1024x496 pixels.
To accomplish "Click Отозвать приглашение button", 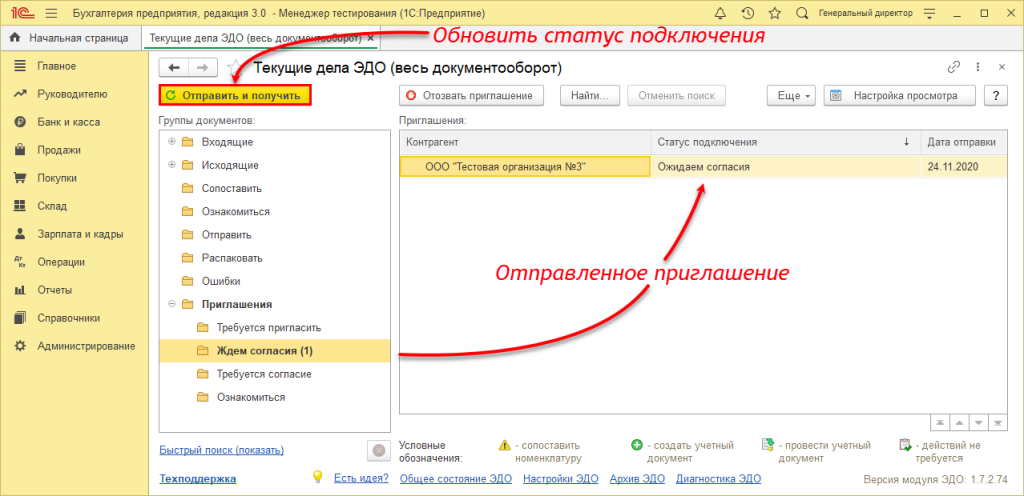I will (x=472, y=95).
